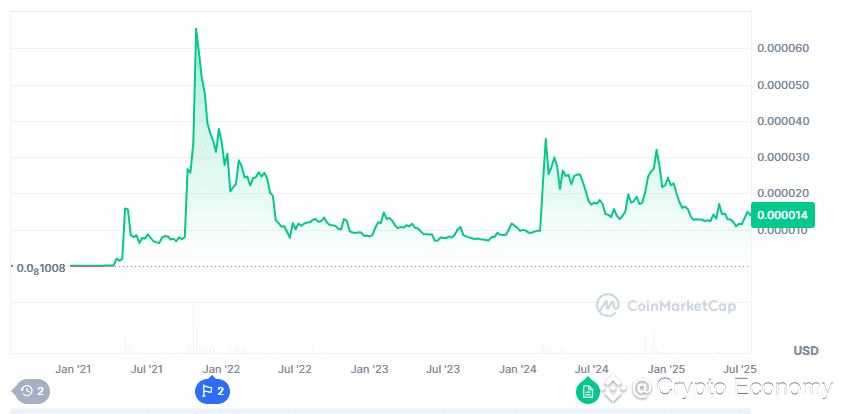Screen dimensions: 841x414
Task: Click the Jan '22 date label
Action: point(222,369)
